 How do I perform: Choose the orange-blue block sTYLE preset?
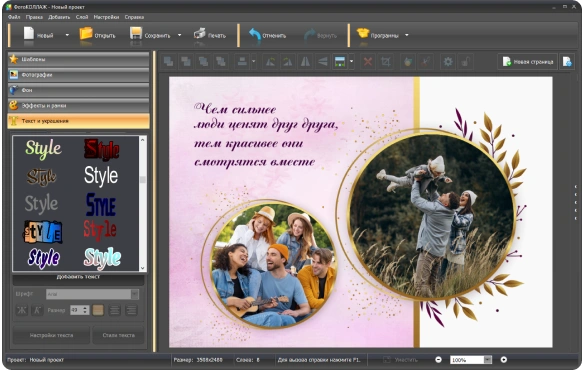[x=43, y=232]
